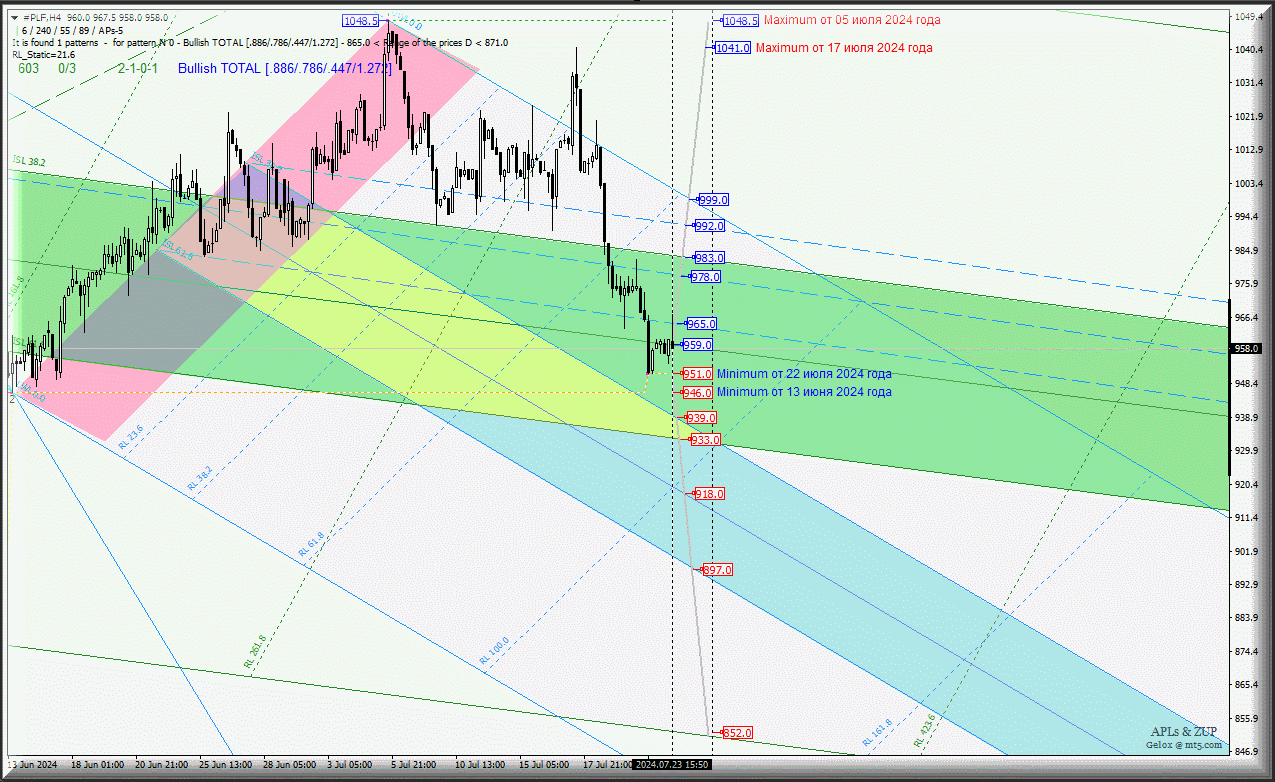Click the Bullish TOTAL pattern title
The image size is (1275, 782).
tap(285, 68)
